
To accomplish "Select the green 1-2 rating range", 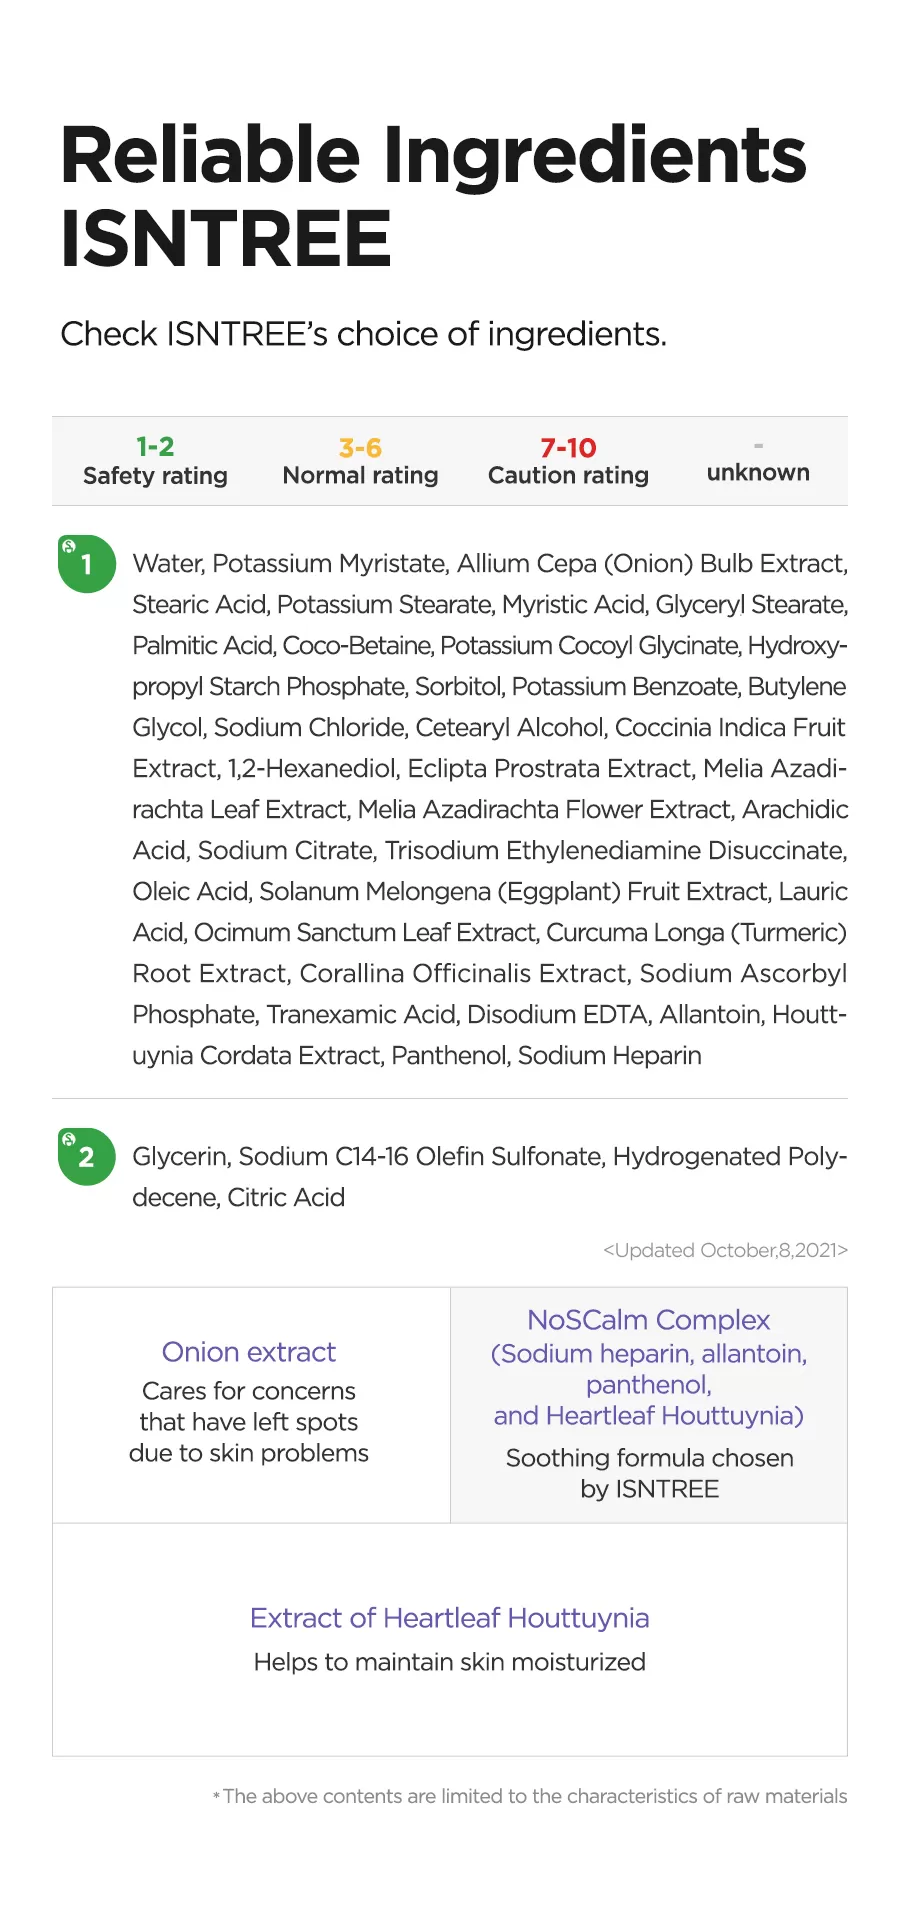I will click(155, 446).
